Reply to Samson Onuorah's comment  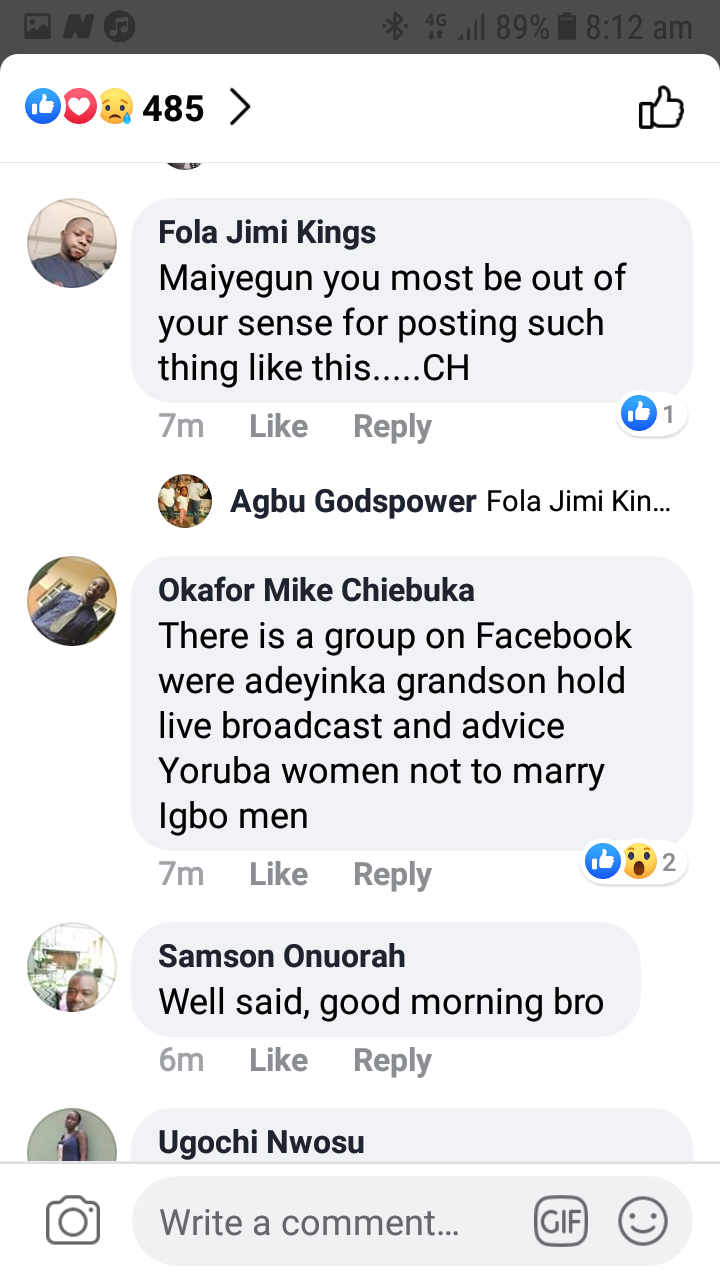(x=392, y=1061)
